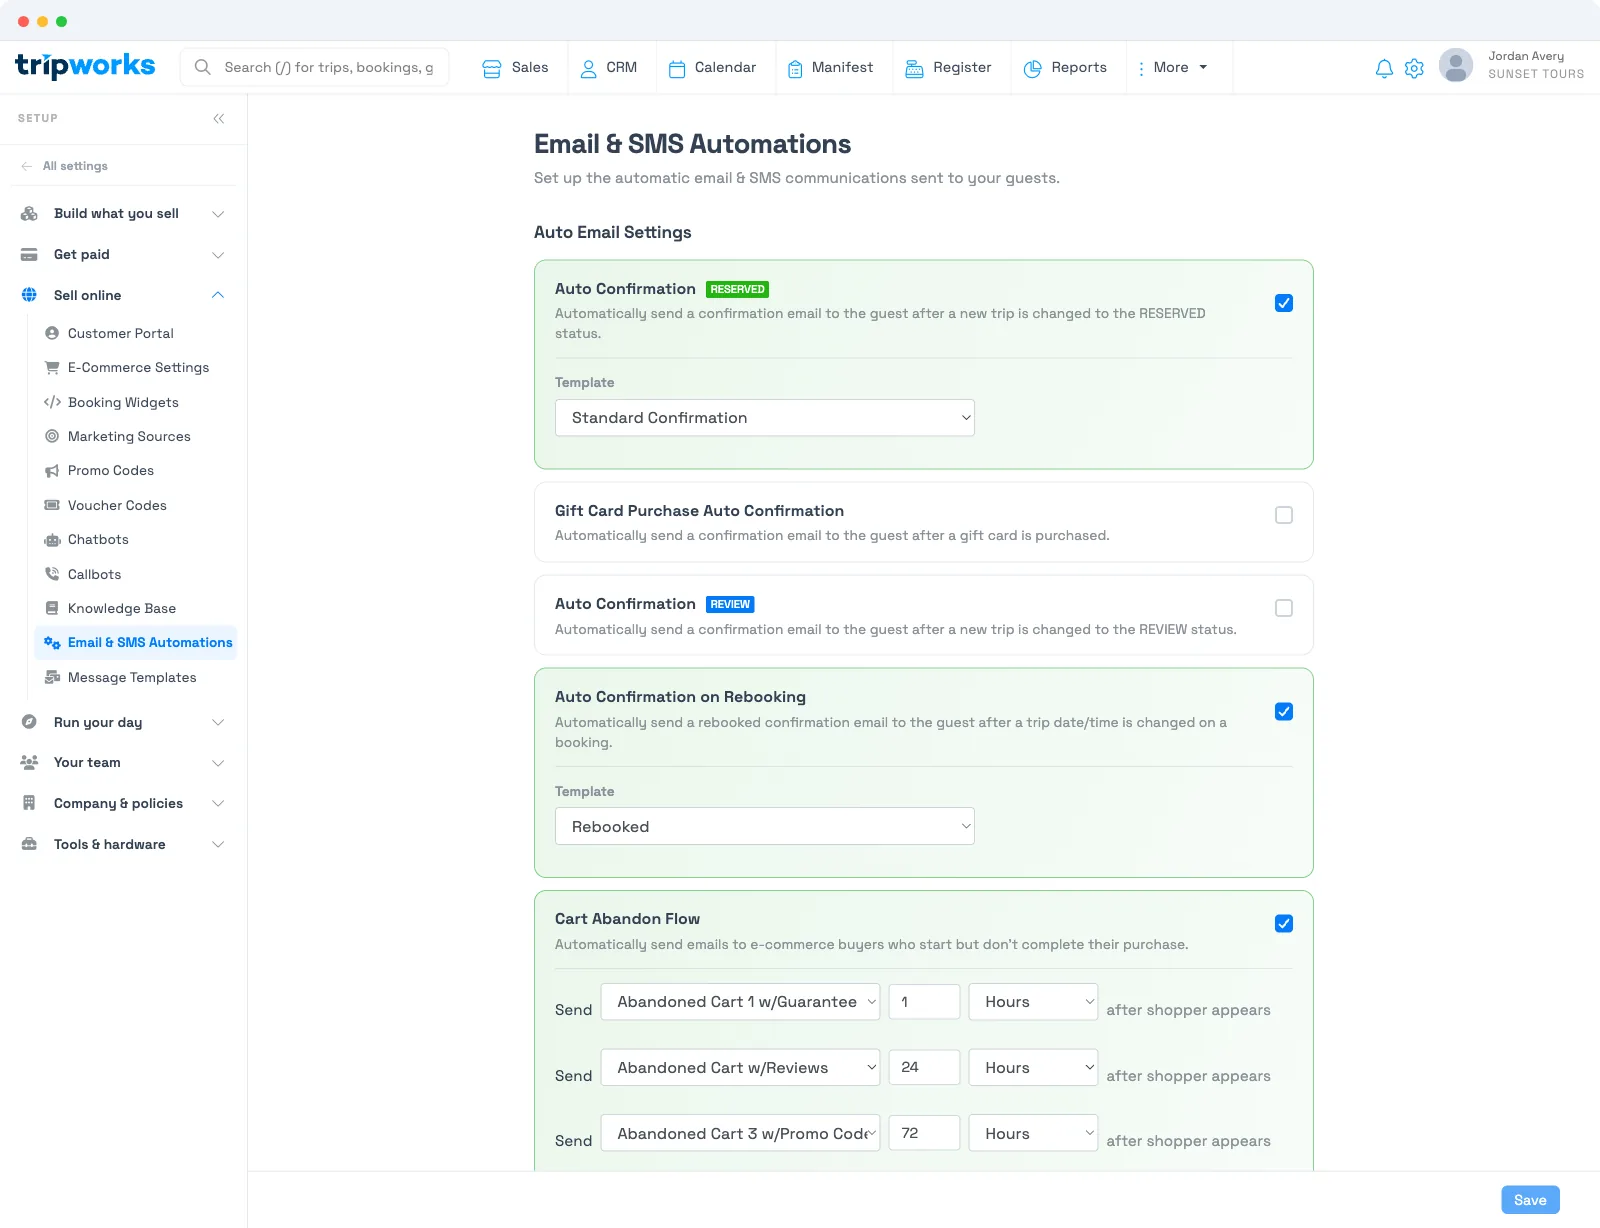The width and height of the screenshot is (1600, 1228).
Task: Click the Tools & hardware icon
Action: point(29,844)
